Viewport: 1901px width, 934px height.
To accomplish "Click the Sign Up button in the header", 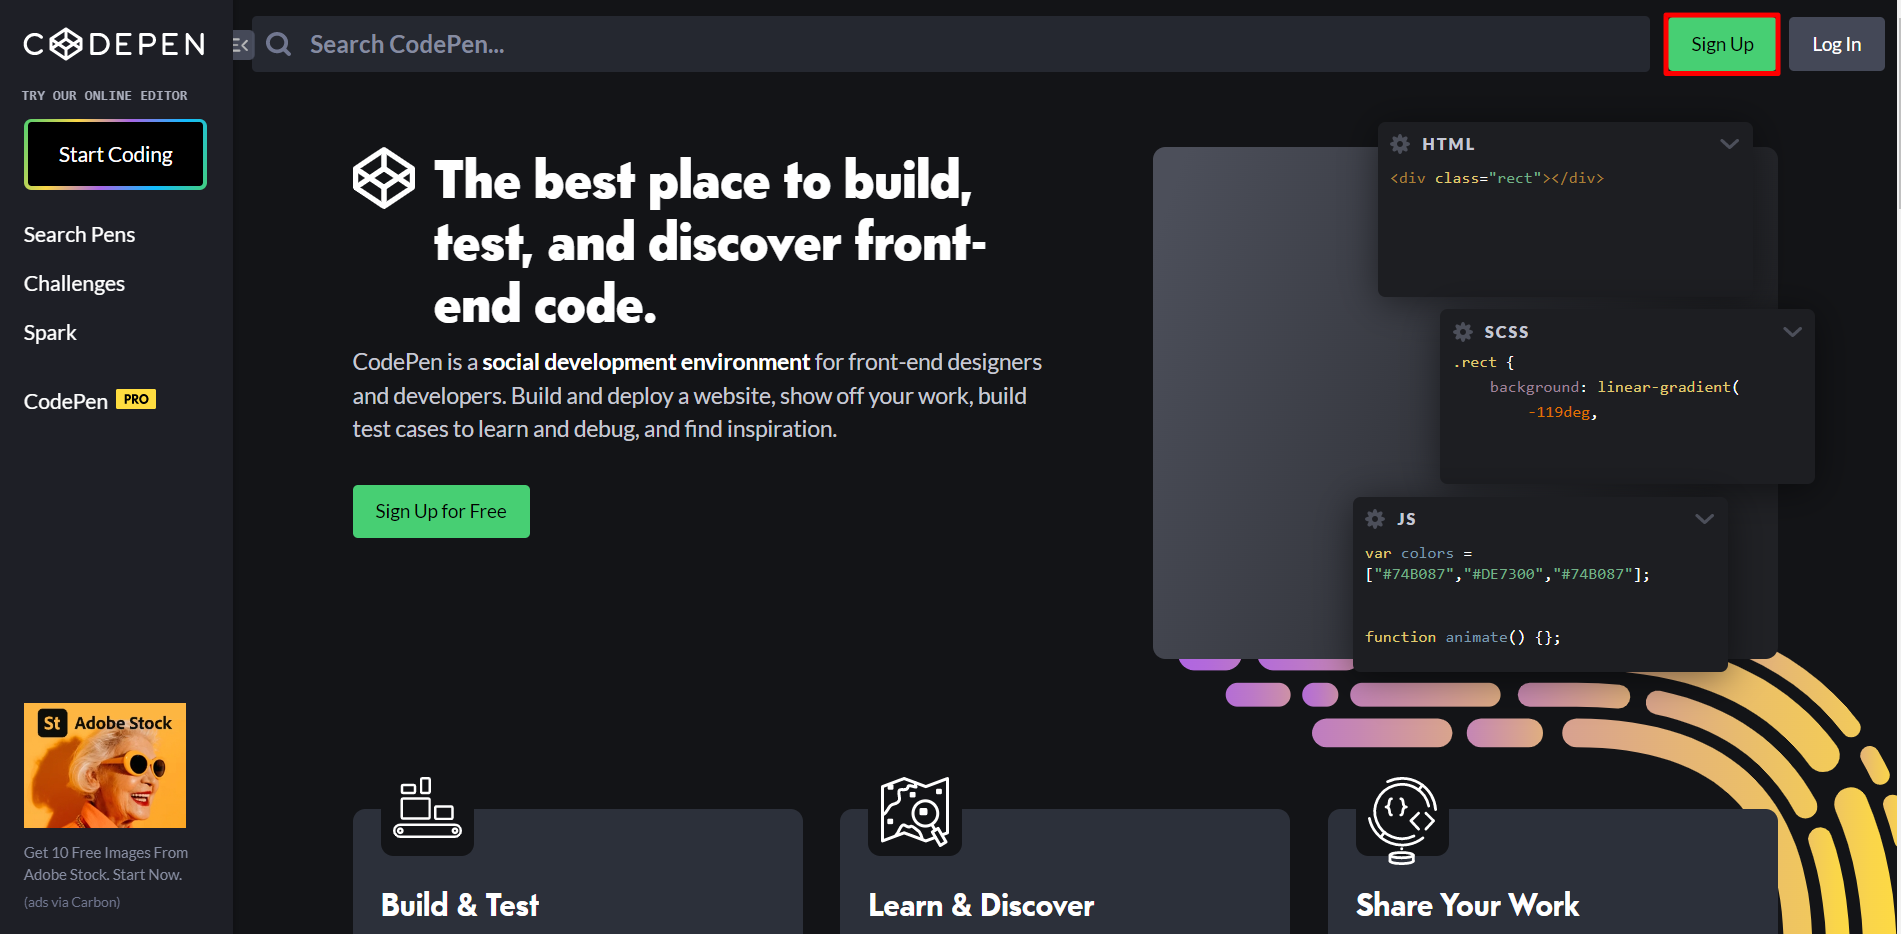I will coord(1722,44).
